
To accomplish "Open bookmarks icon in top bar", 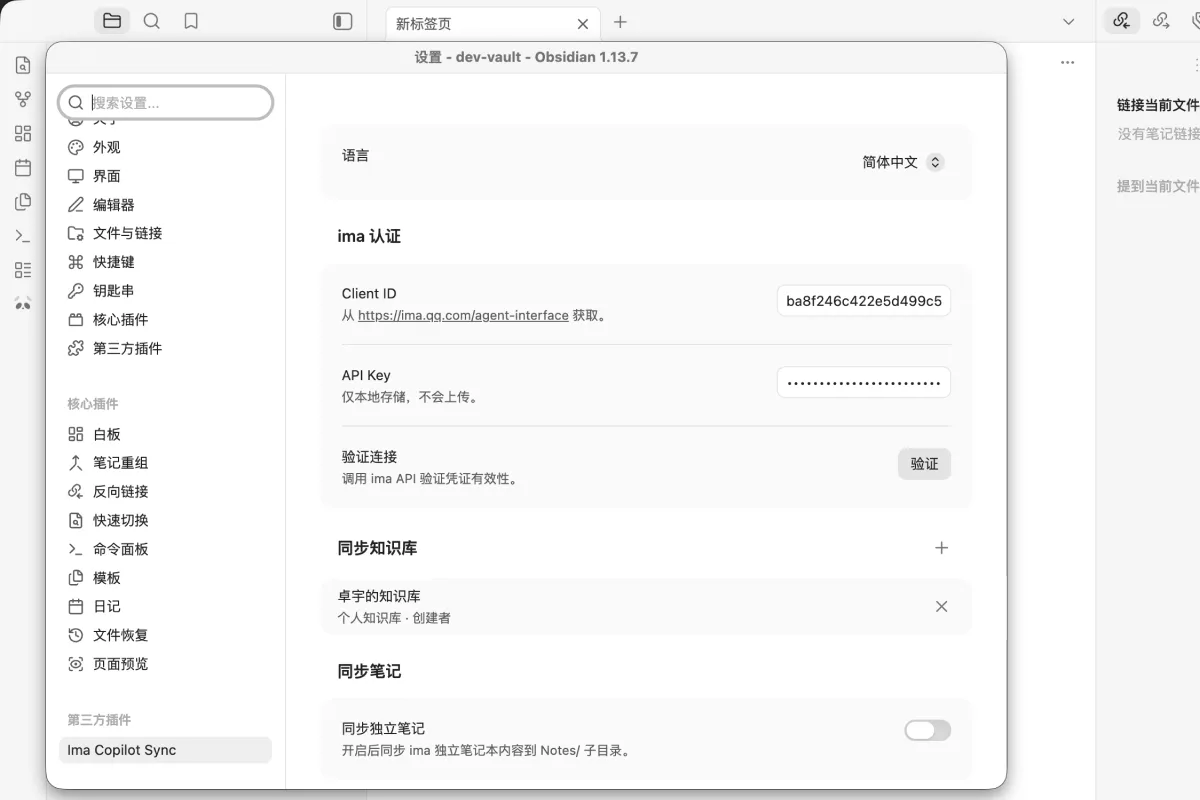I will tap(191, 21).
